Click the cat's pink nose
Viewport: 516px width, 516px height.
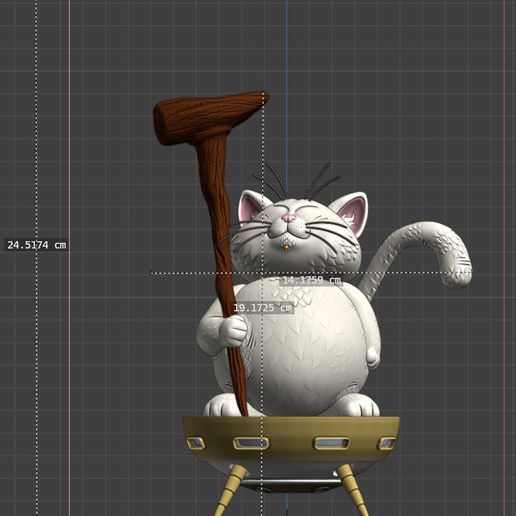289,218
